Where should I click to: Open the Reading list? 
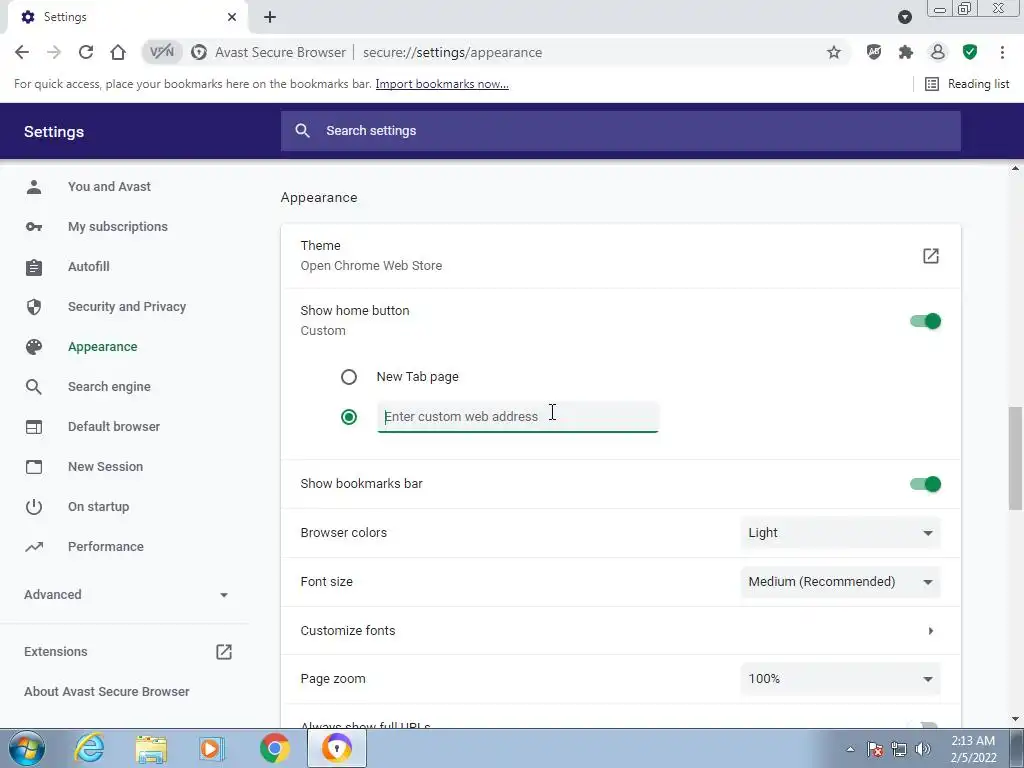[x=967, y=84]
